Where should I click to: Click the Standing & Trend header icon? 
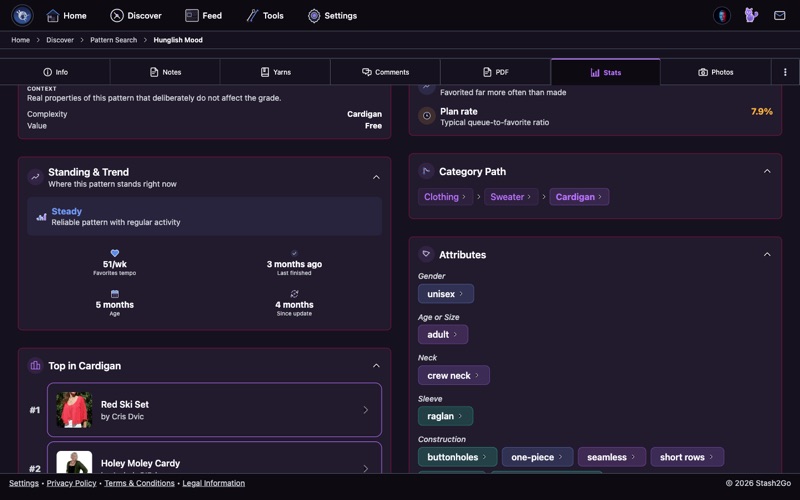tap(35, 177)
